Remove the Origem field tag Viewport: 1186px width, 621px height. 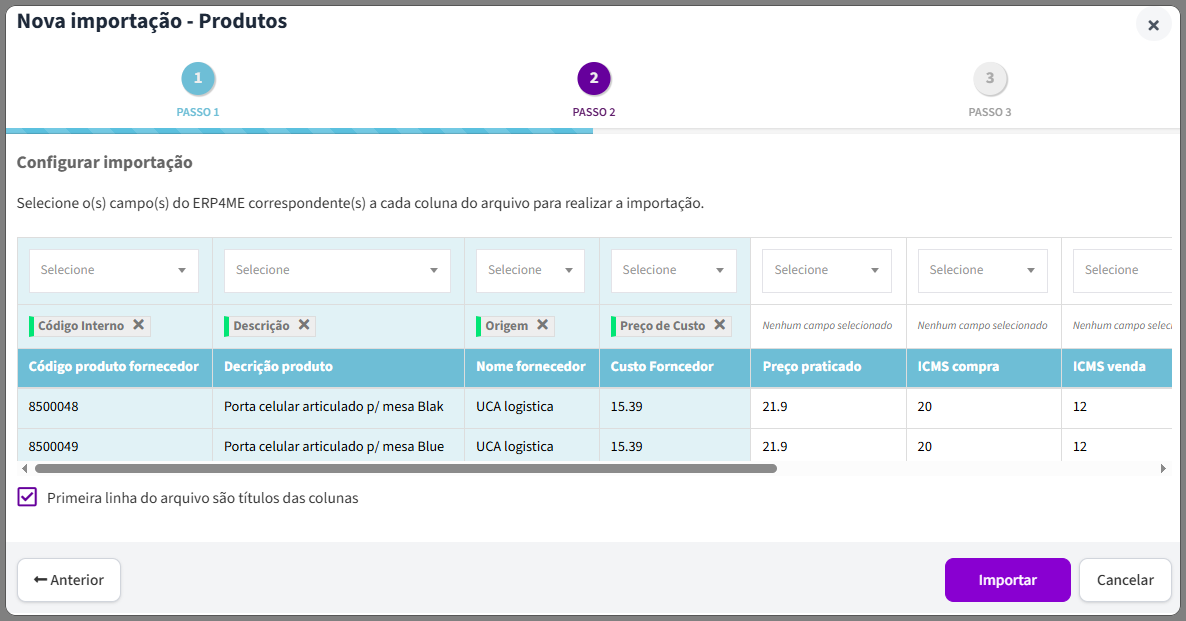click(x=542, y=324)
